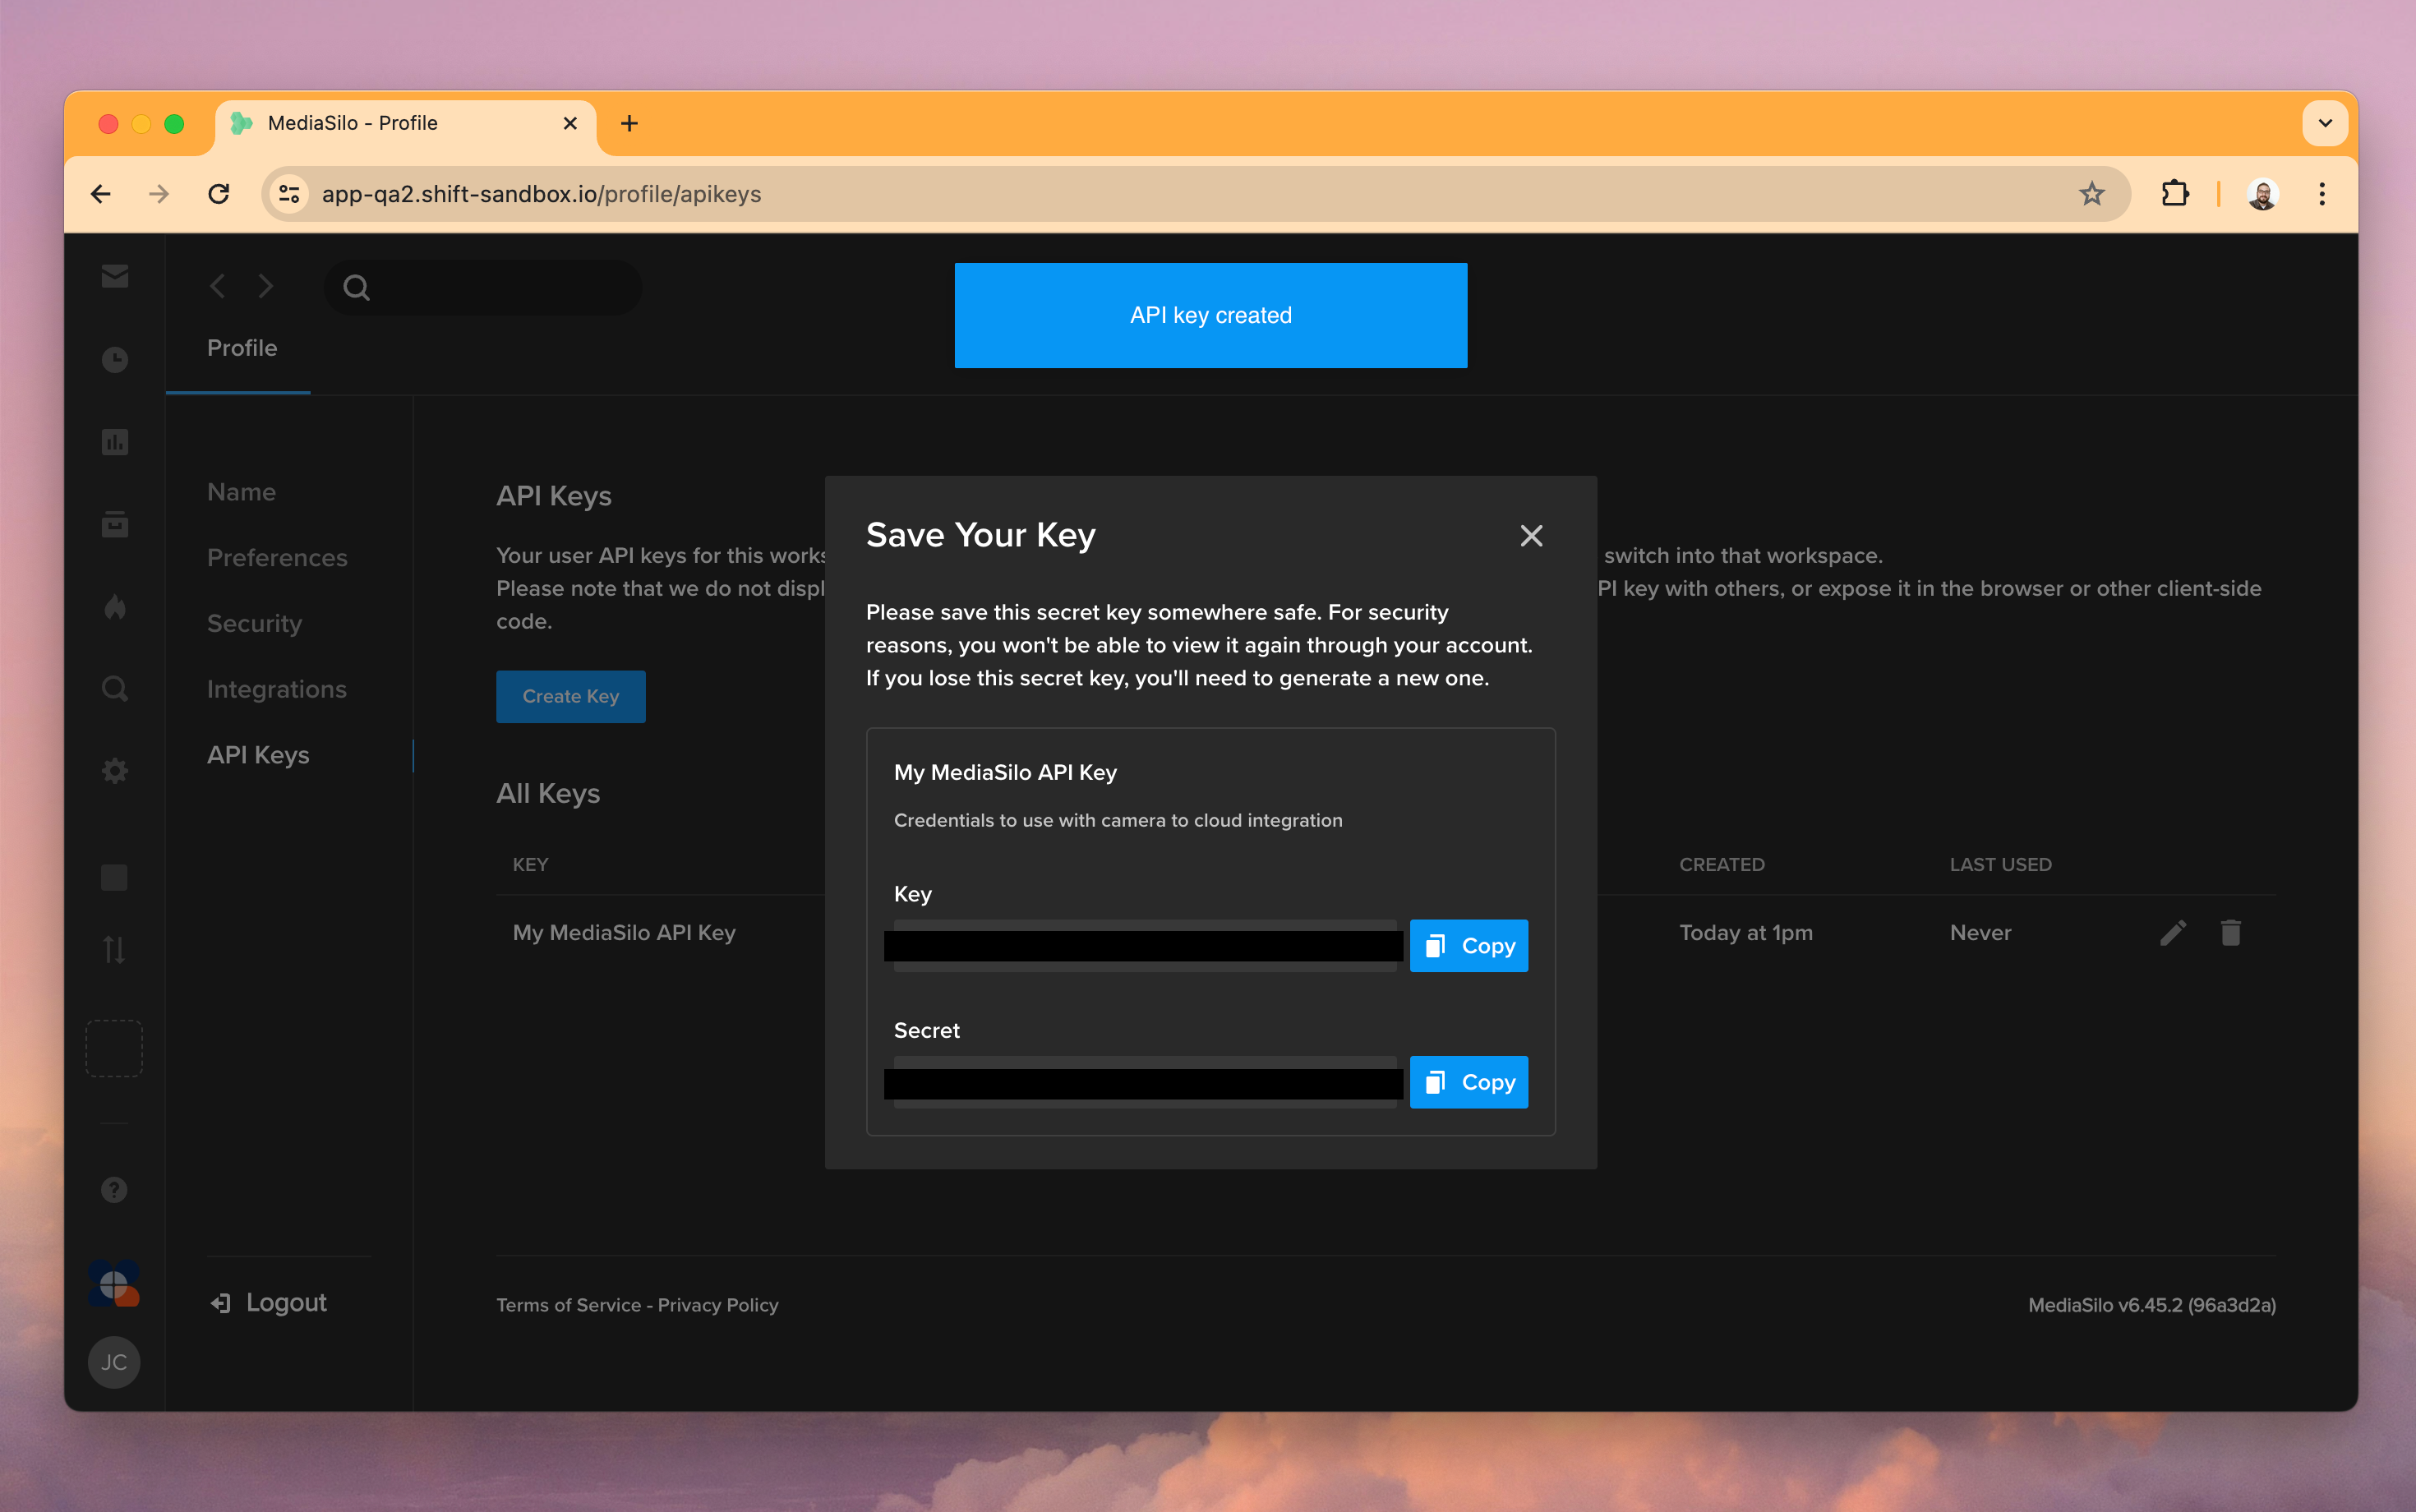Click the Copy button next to Secret
2416x1512 pixels.
pos(1468,1081)
